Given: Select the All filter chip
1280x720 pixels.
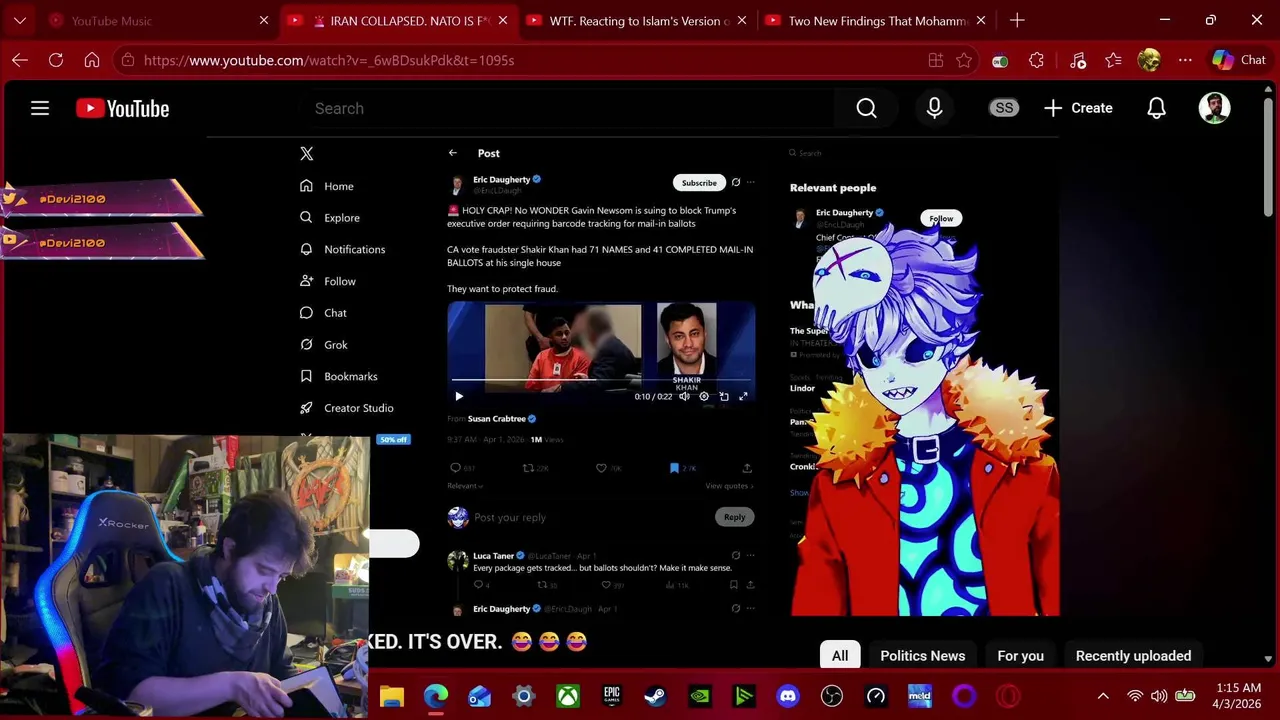Looking at the screenshot, I should click(x=840, y=656).
